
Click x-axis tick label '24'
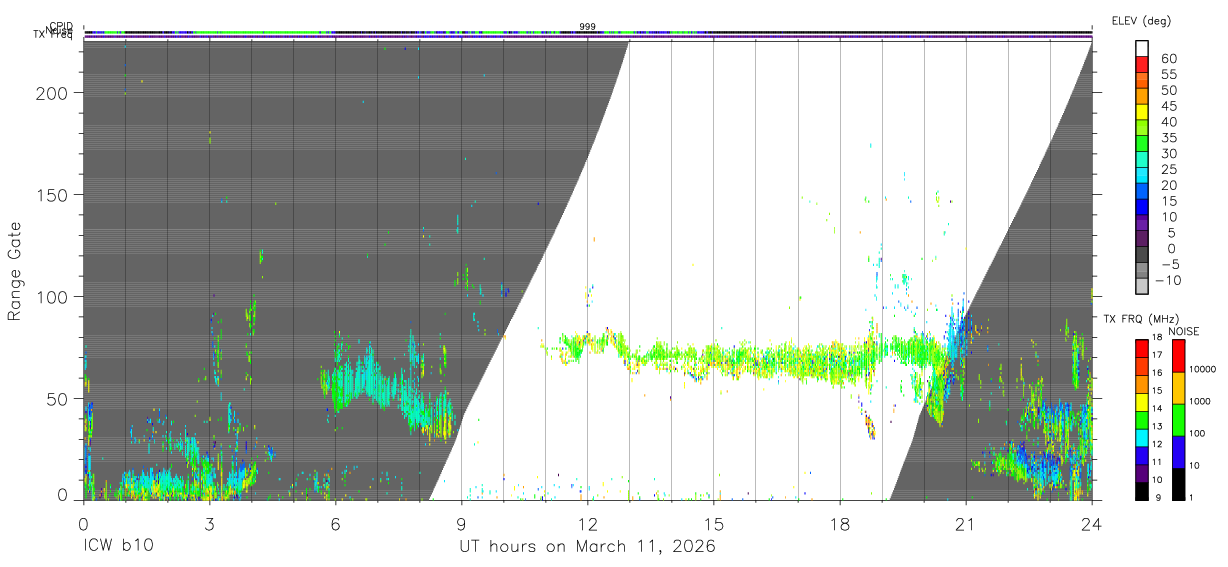pyautogui.click(x=1091, y=523)
